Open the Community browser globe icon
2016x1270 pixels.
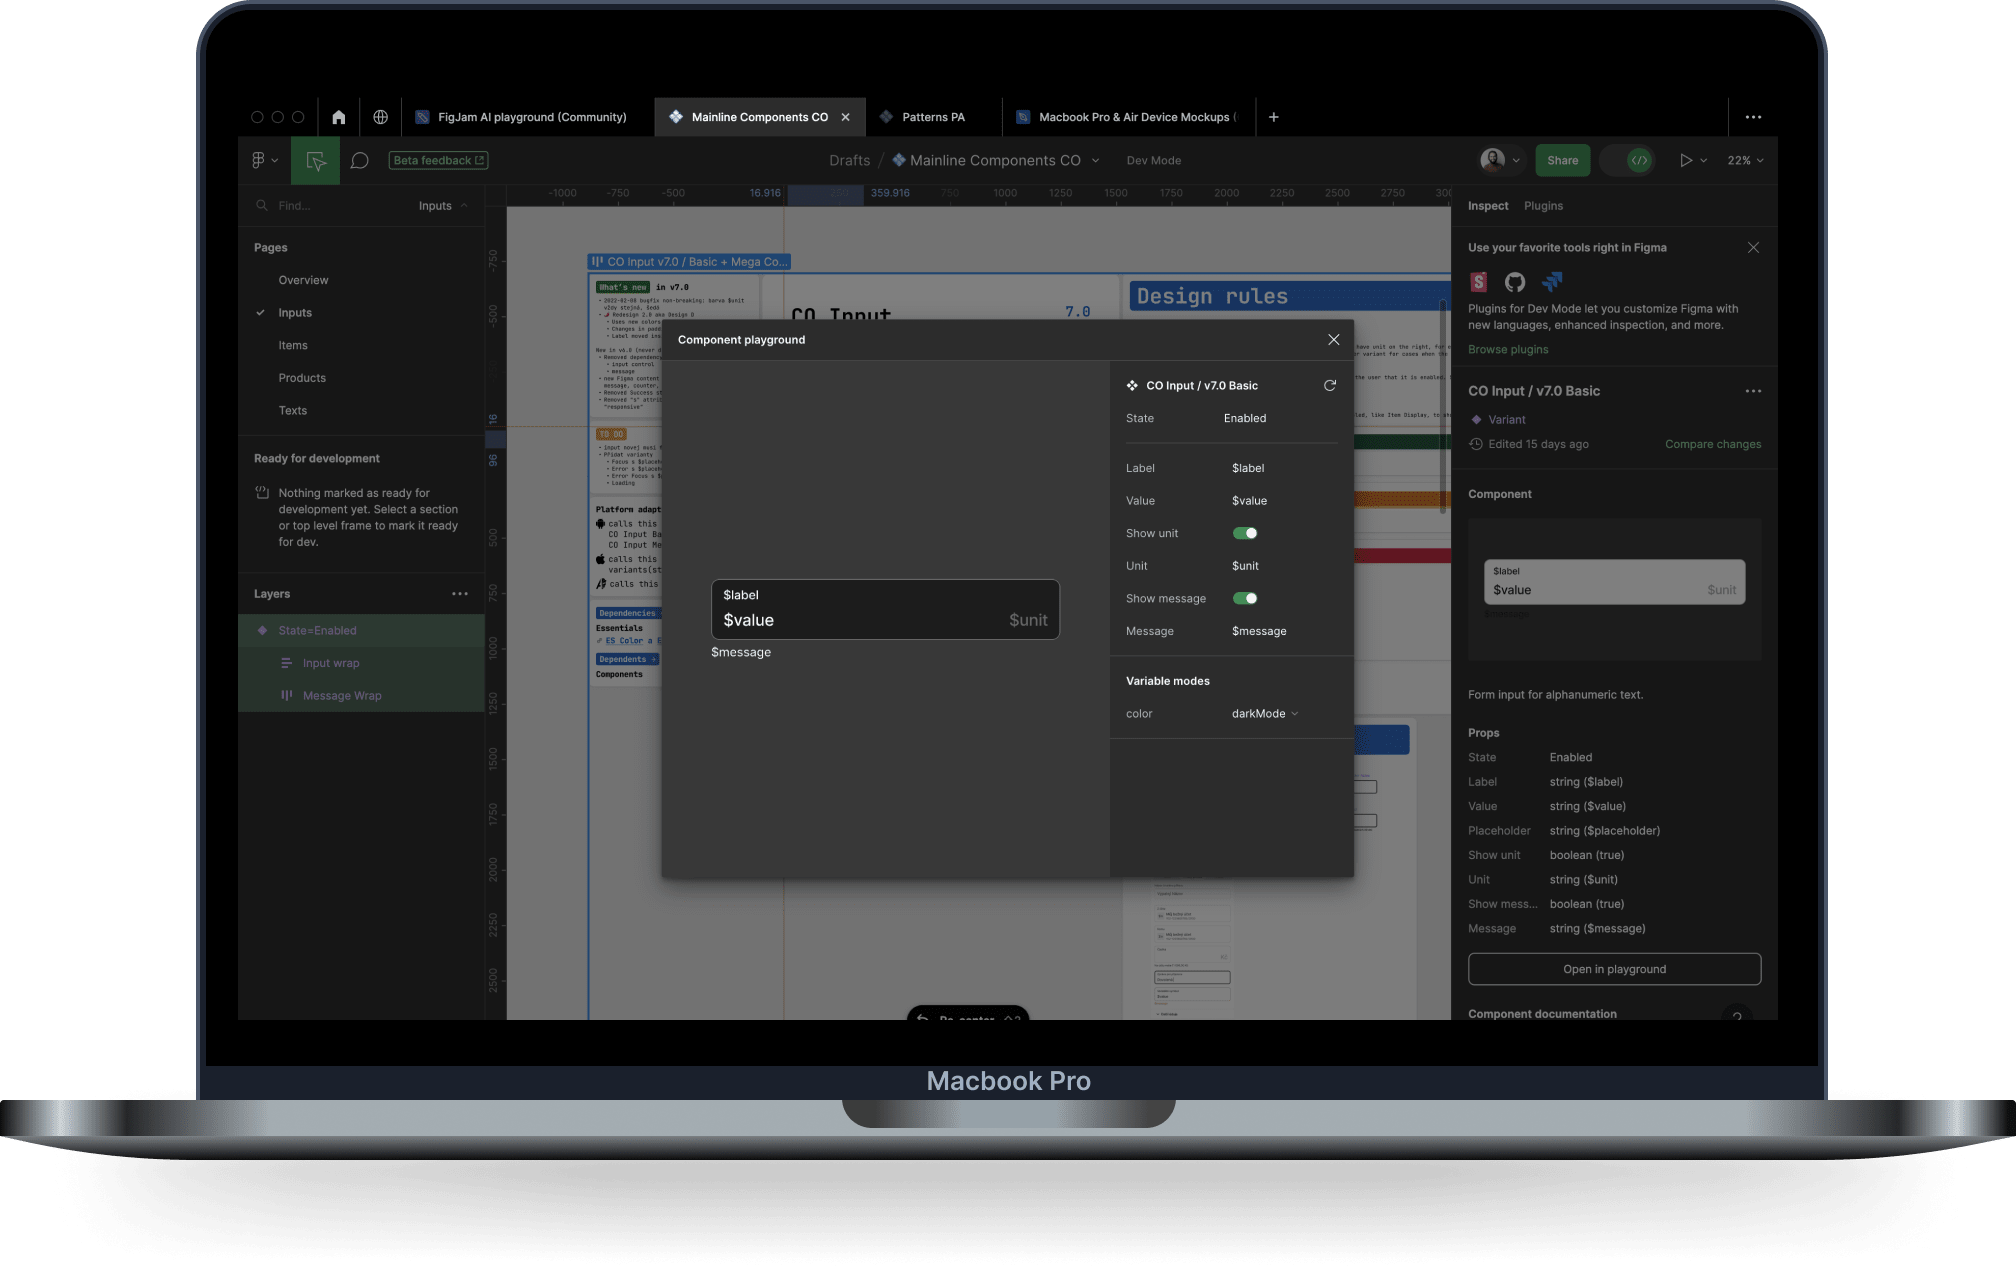380,117
